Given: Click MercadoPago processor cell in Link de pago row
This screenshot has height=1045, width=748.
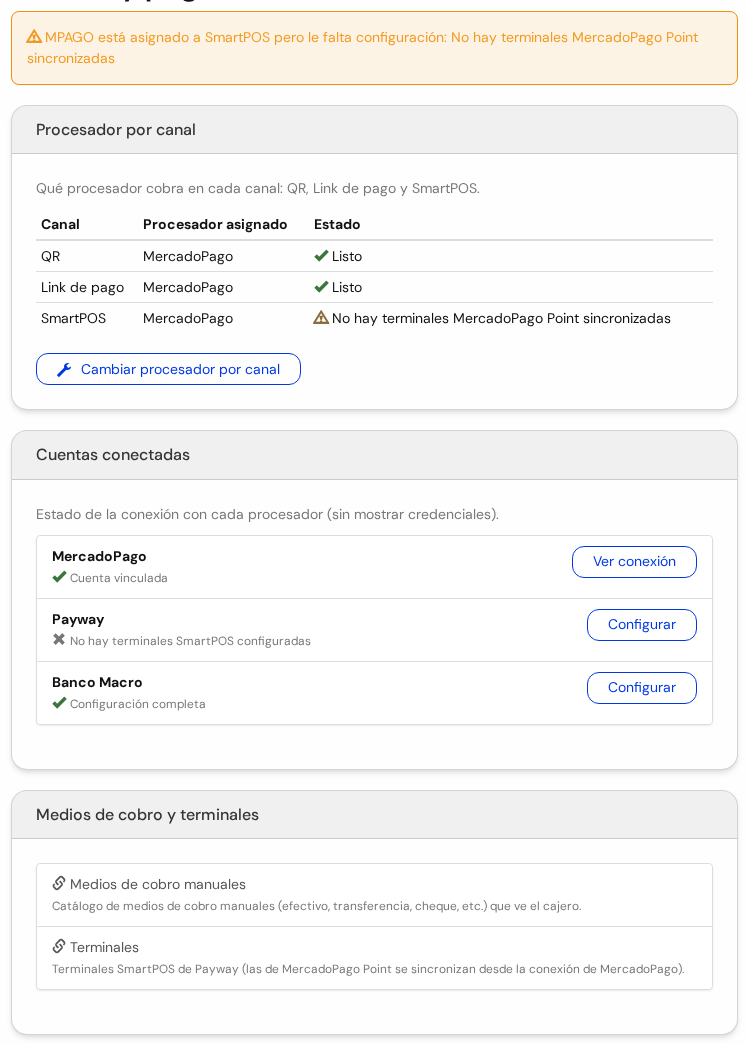Looking at the screenshot, I should 188,287.
